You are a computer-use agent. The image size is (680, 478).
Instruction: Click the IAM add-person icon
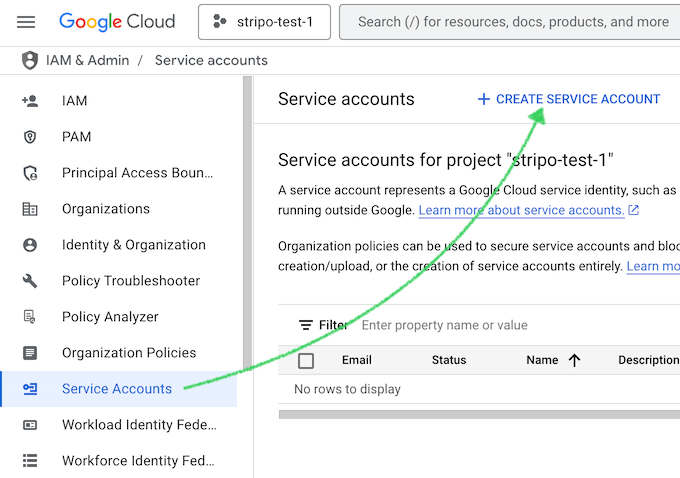point(30,101)
